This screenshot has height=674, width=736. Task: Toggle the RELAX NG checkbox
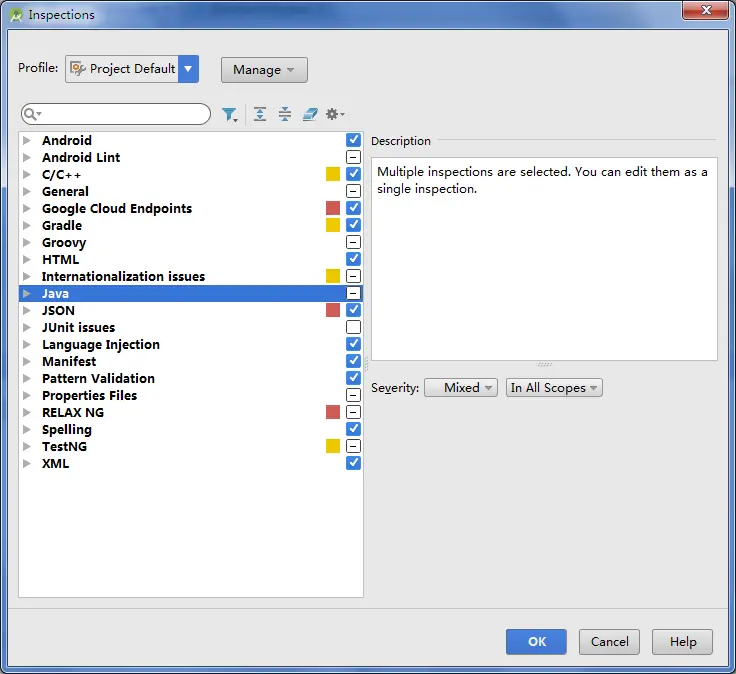pos(353,412)
